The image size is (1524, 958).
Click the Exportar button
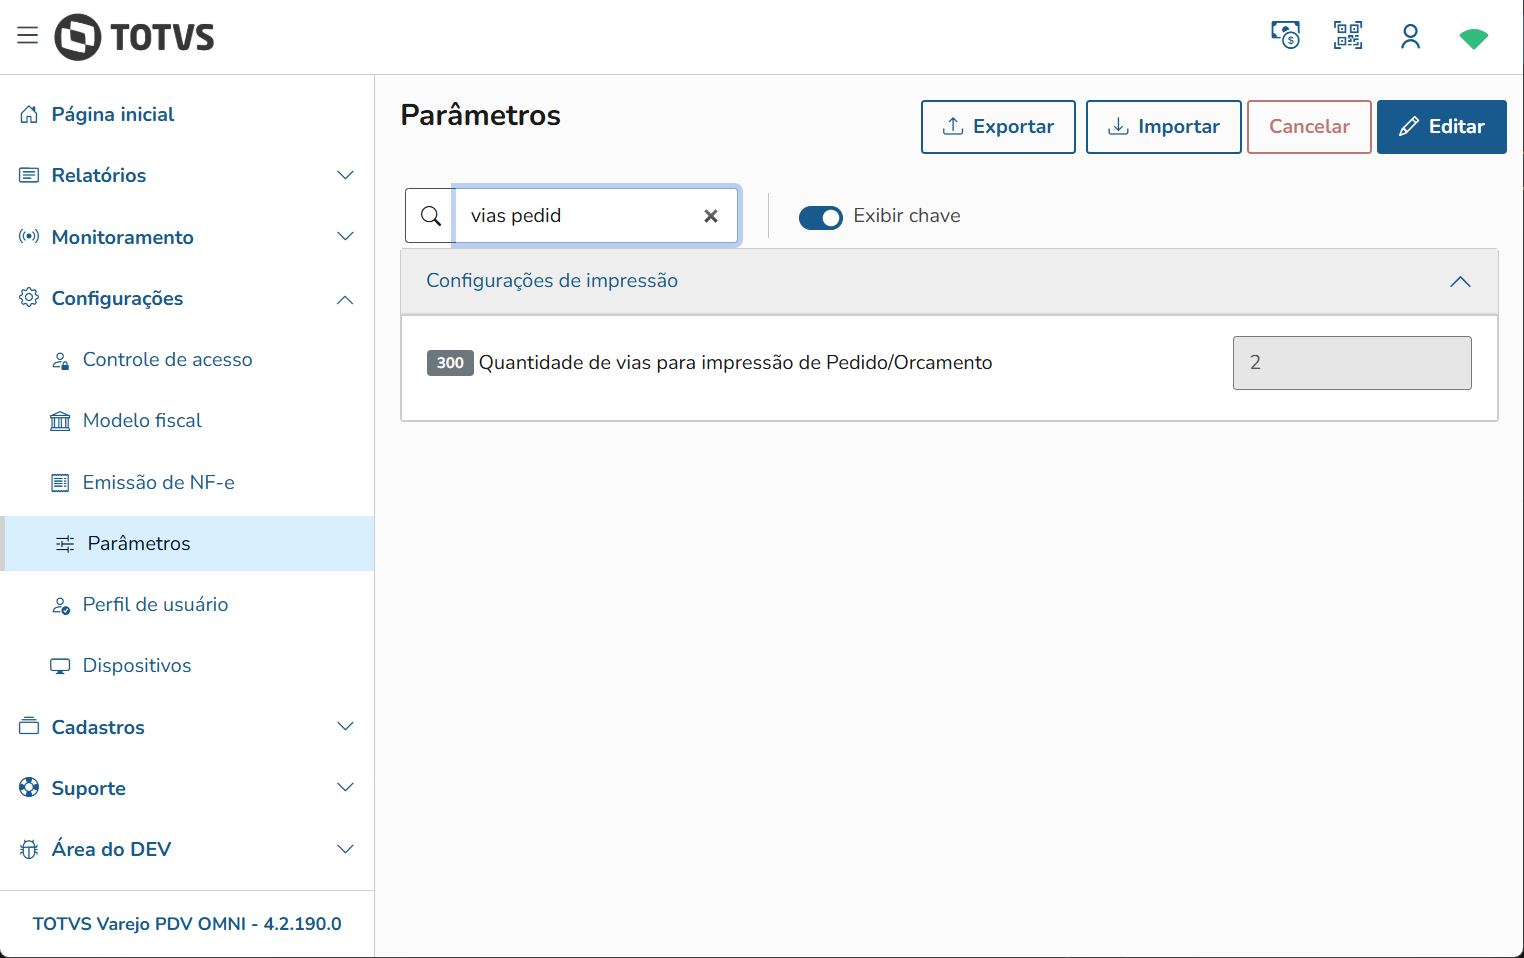998,127
